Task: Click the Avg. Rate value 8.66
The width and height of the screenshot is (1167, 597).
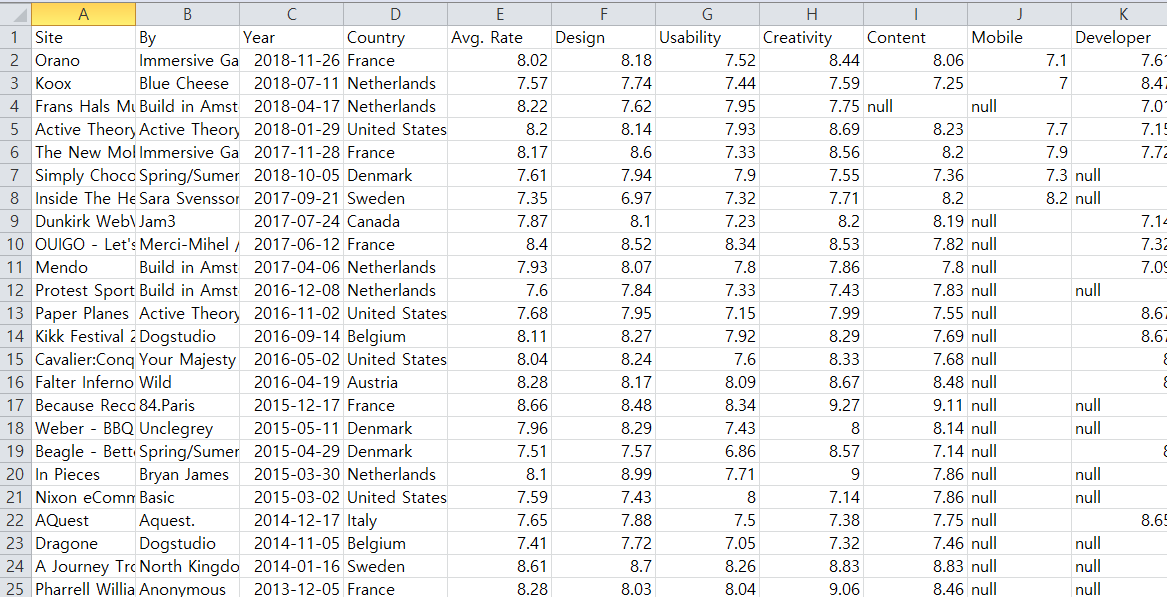Action: click(499, 405)
